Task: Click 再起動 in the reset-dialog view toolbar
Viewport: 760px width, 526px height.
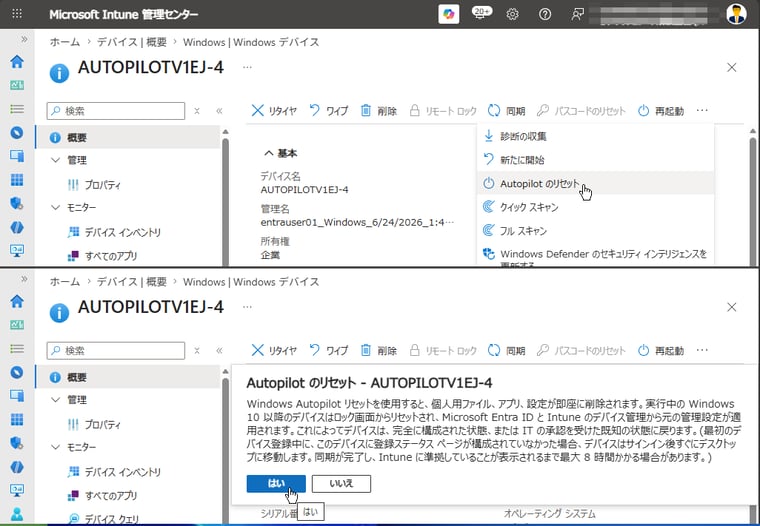Action: pos(661,351)
